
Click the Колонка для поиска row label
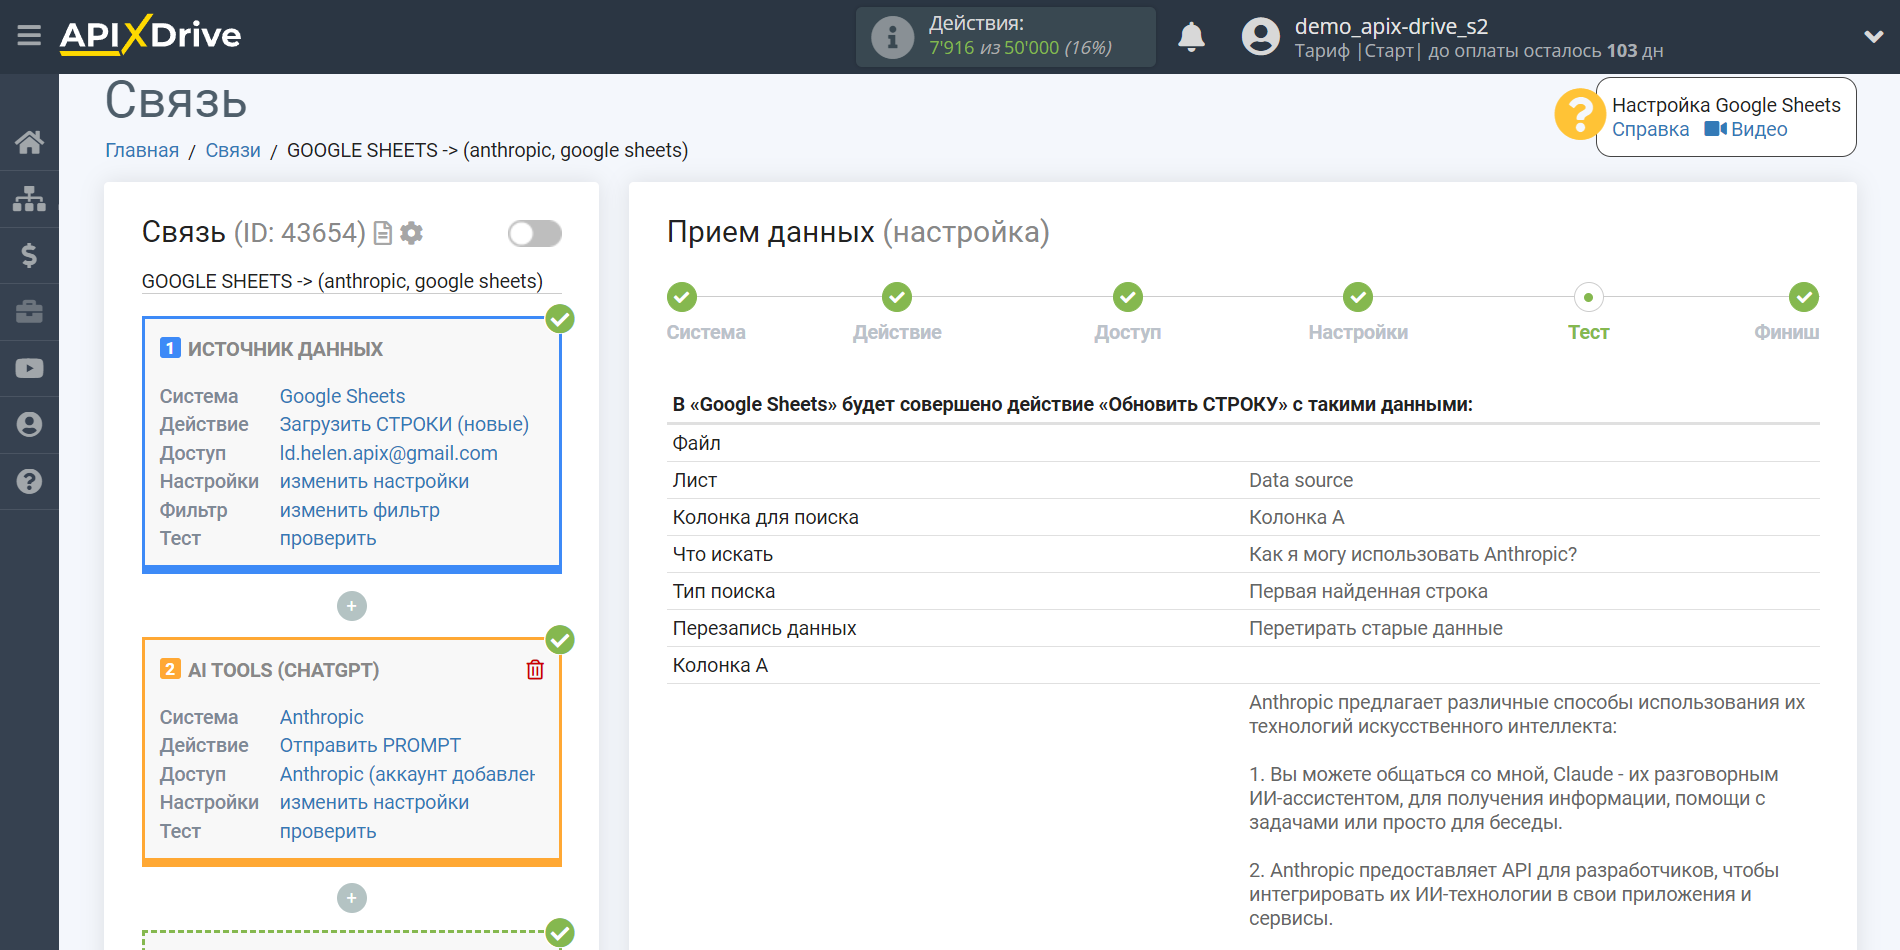pos(765,518)
